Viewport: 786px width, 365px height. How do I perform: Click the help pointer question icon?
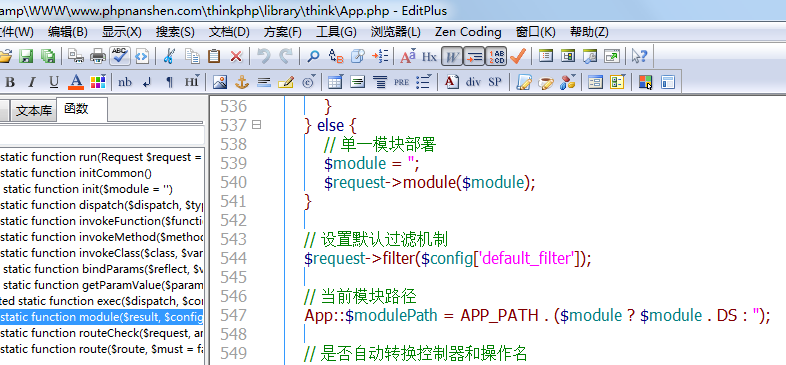pyautogui.click(x=640, y=56)
